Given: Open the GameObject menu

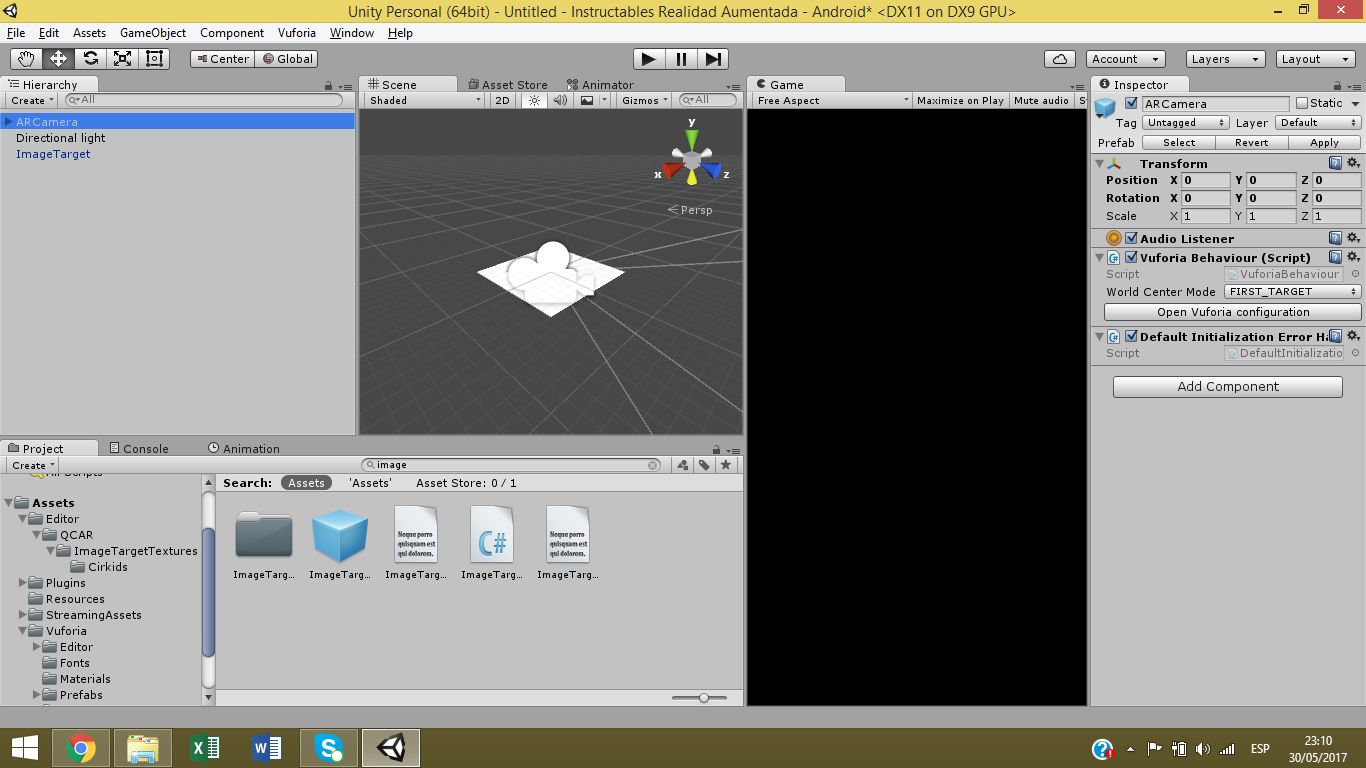Looking at the screenshot, I should coord(153,33).
